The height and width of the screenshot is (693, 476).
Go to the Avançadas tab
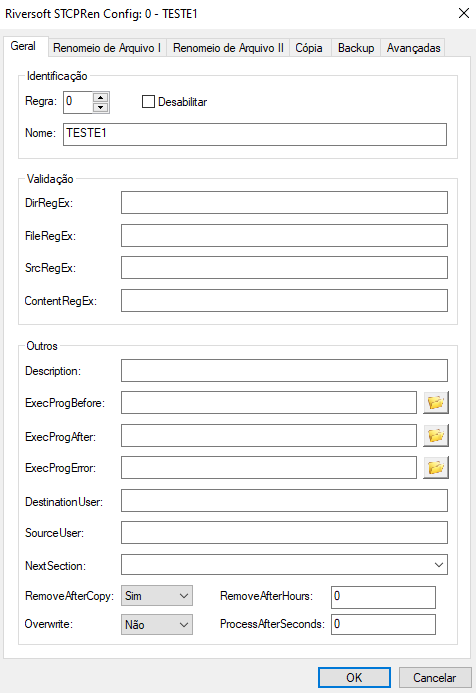(414, 48)
